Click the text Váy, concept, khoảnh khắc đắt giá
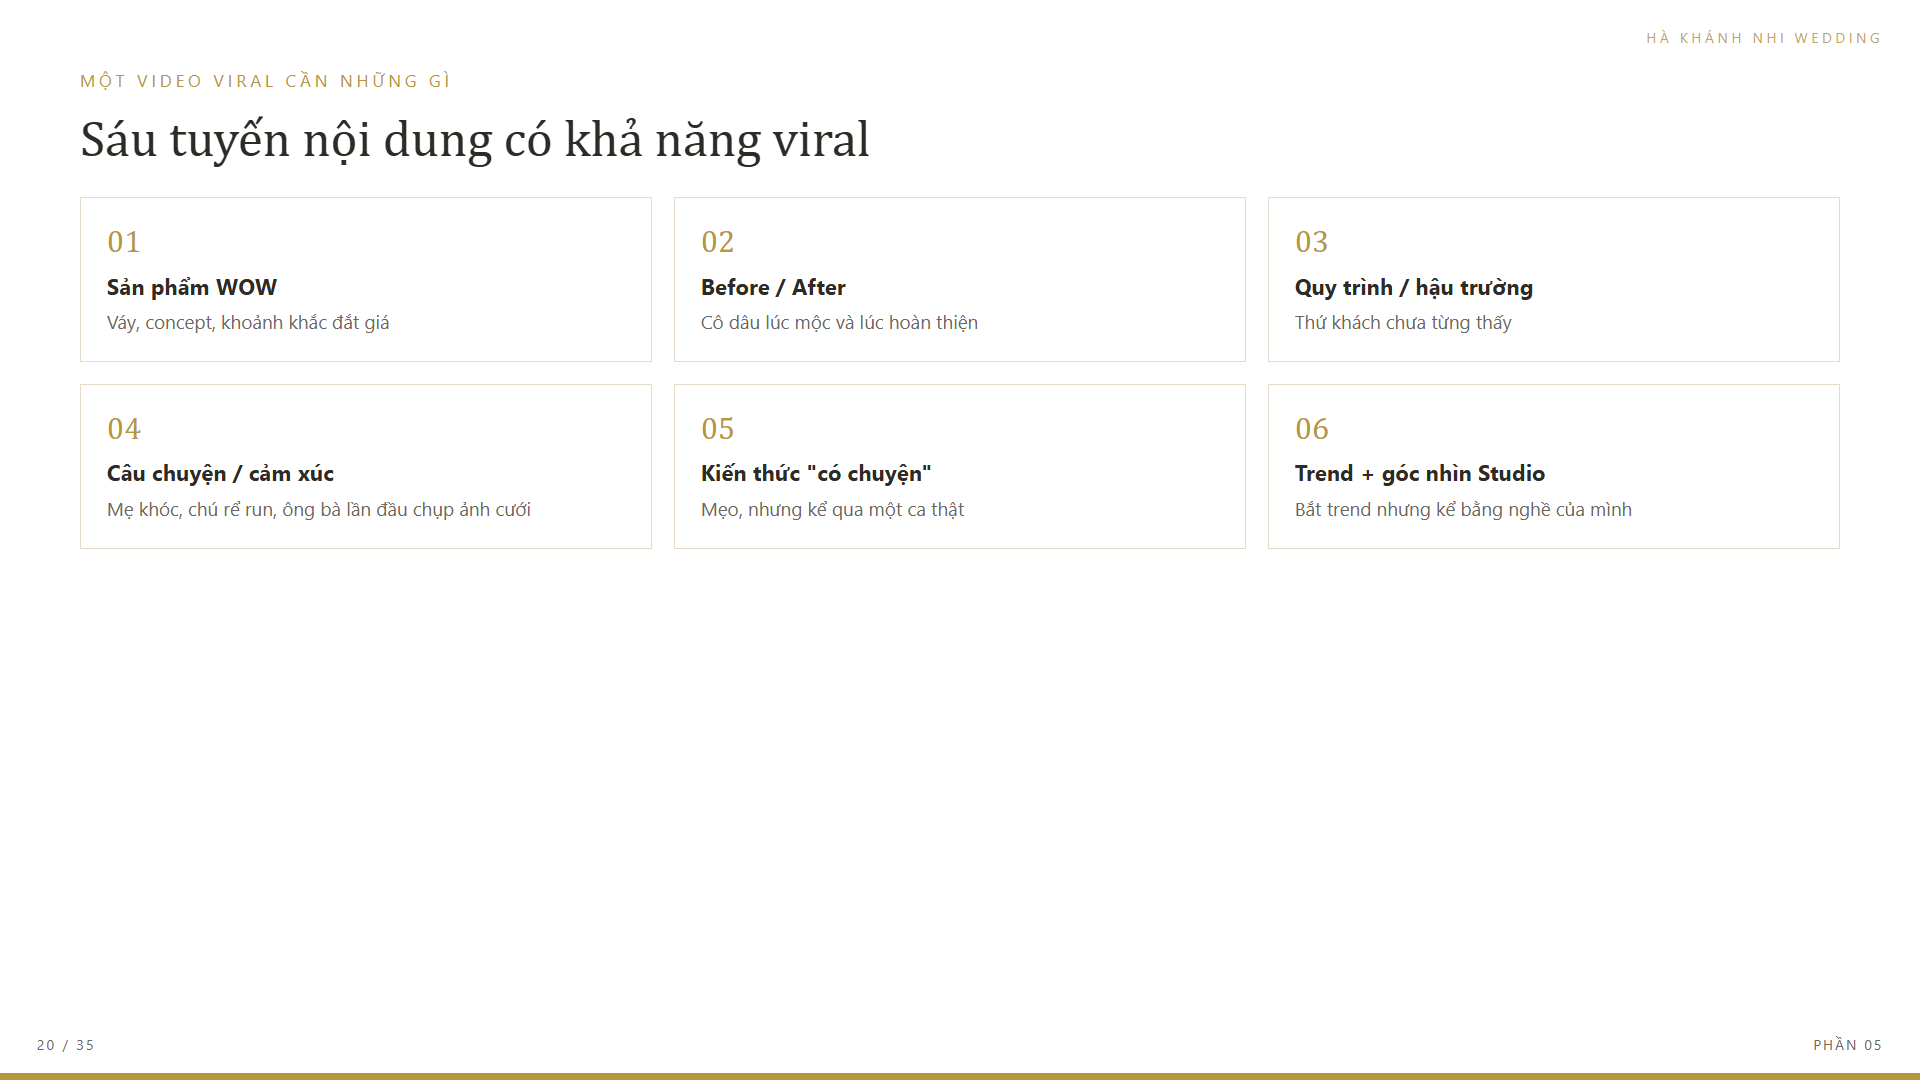 [x=248, y=323]
